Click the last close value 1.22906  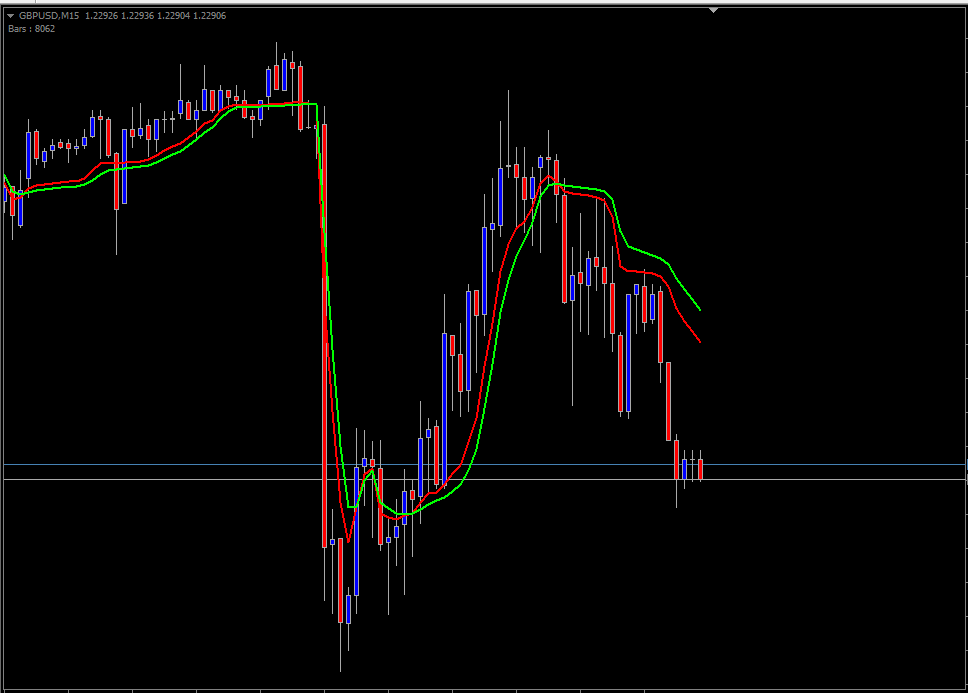[x=210, y=15]
